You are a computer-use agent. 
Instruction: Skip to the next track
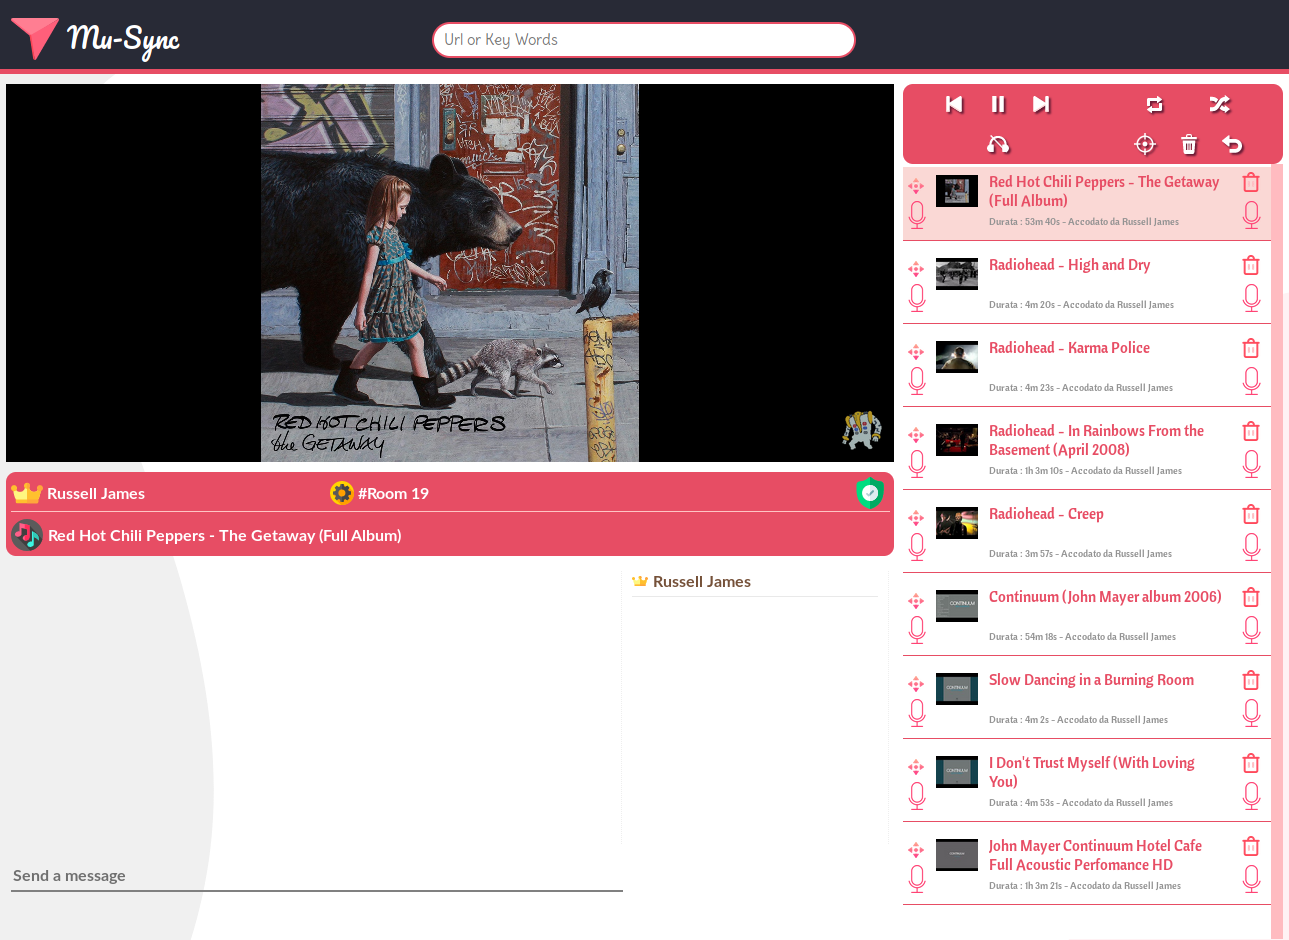click(1041, 104)
